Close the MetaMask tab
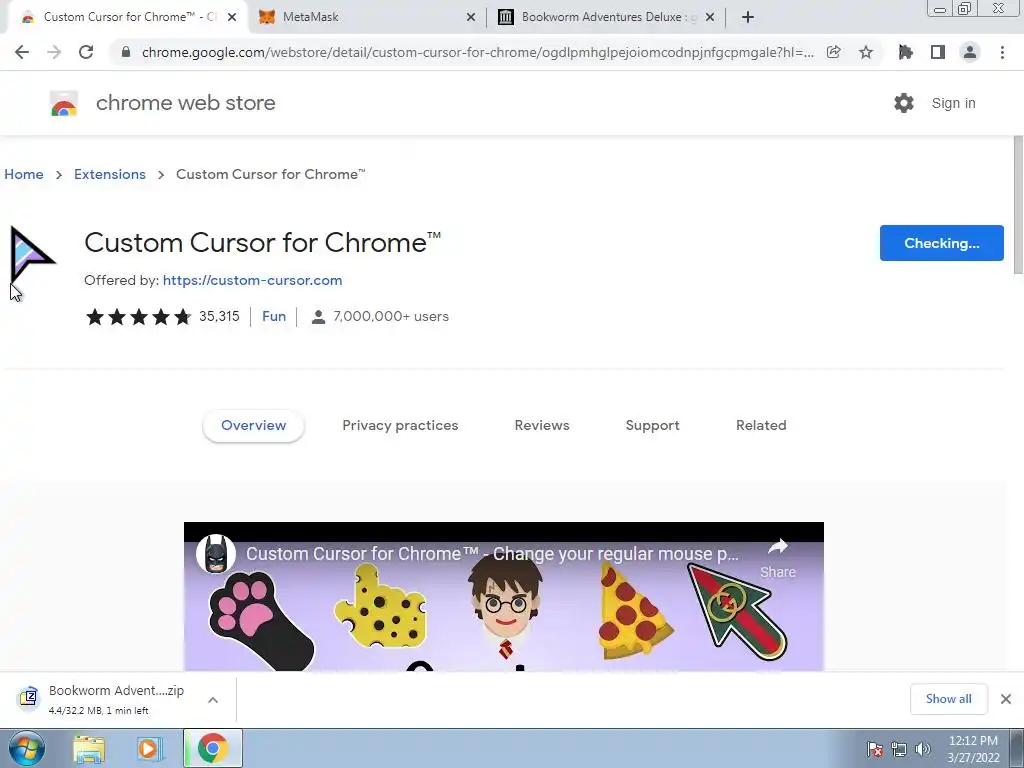This screenshot has height=768, width=1024. [x=471, y=17]
